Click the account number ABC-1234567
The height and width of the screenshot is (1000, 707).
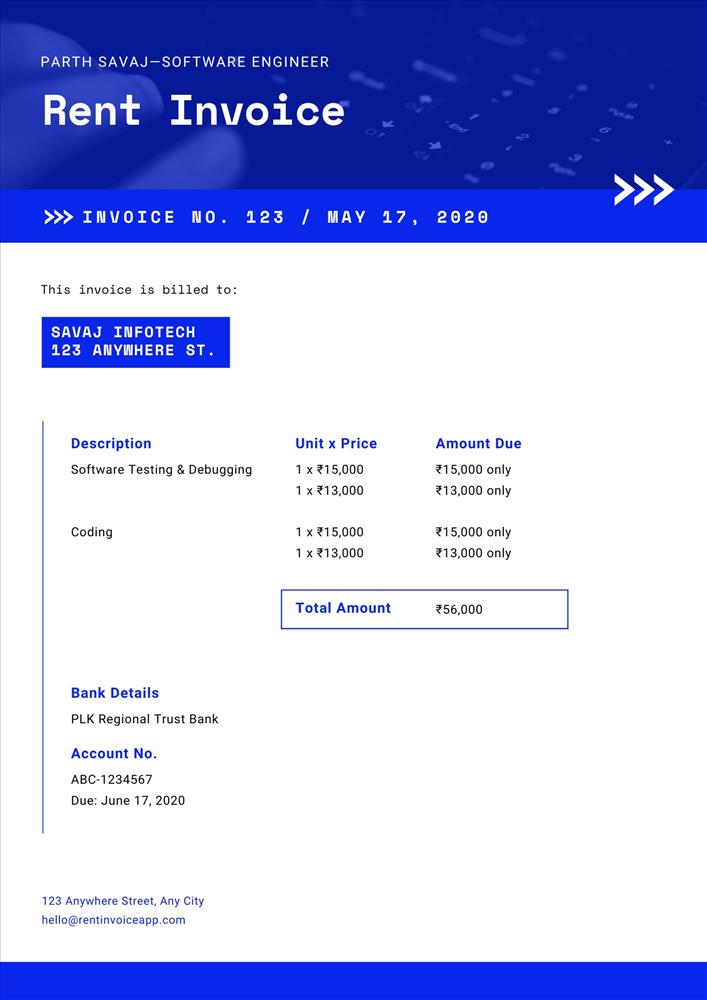[x=112, y=779]
